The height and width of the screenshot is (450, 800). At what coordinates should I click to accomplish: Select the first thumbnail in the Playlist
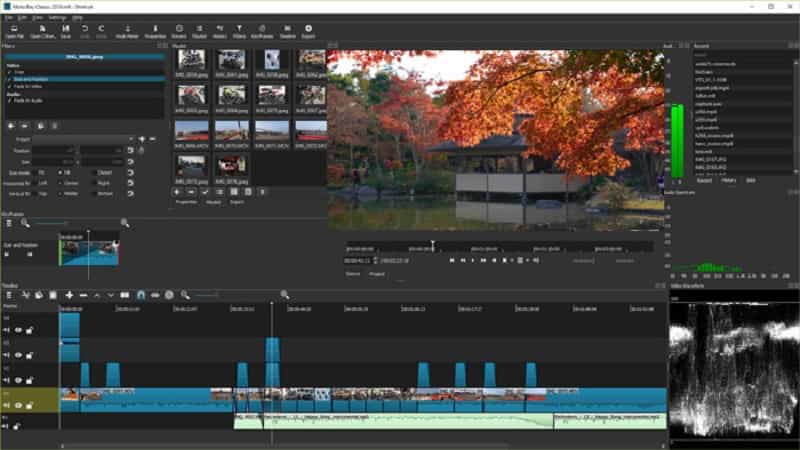[x=190, y=60]
